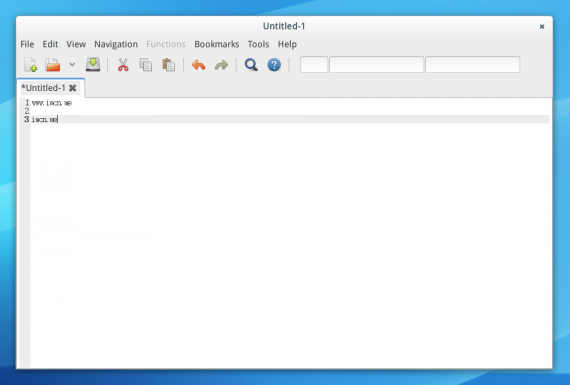Open the File menu
Image resolution: width=570 pixels, height=385 pixels.
[27, 44]
